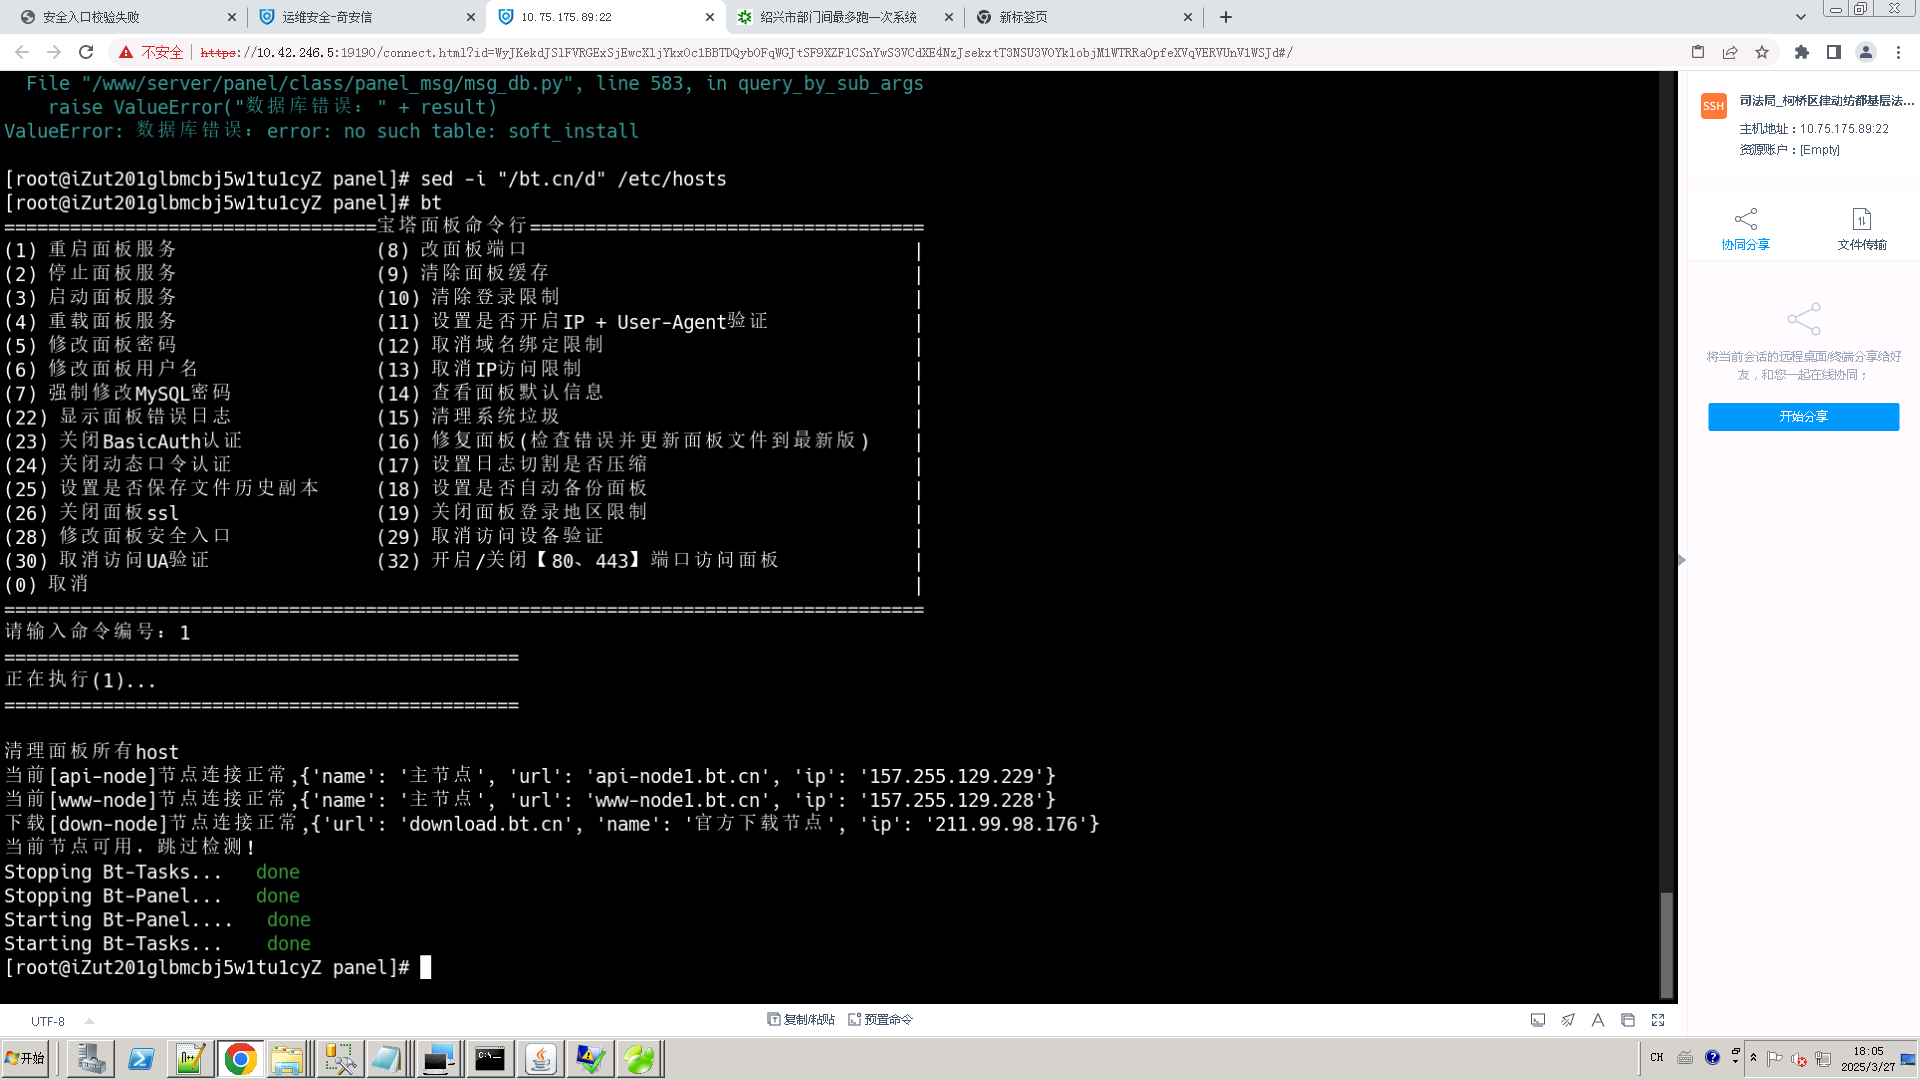
Task: Reload the current page
Action: [x=86, y=52]
